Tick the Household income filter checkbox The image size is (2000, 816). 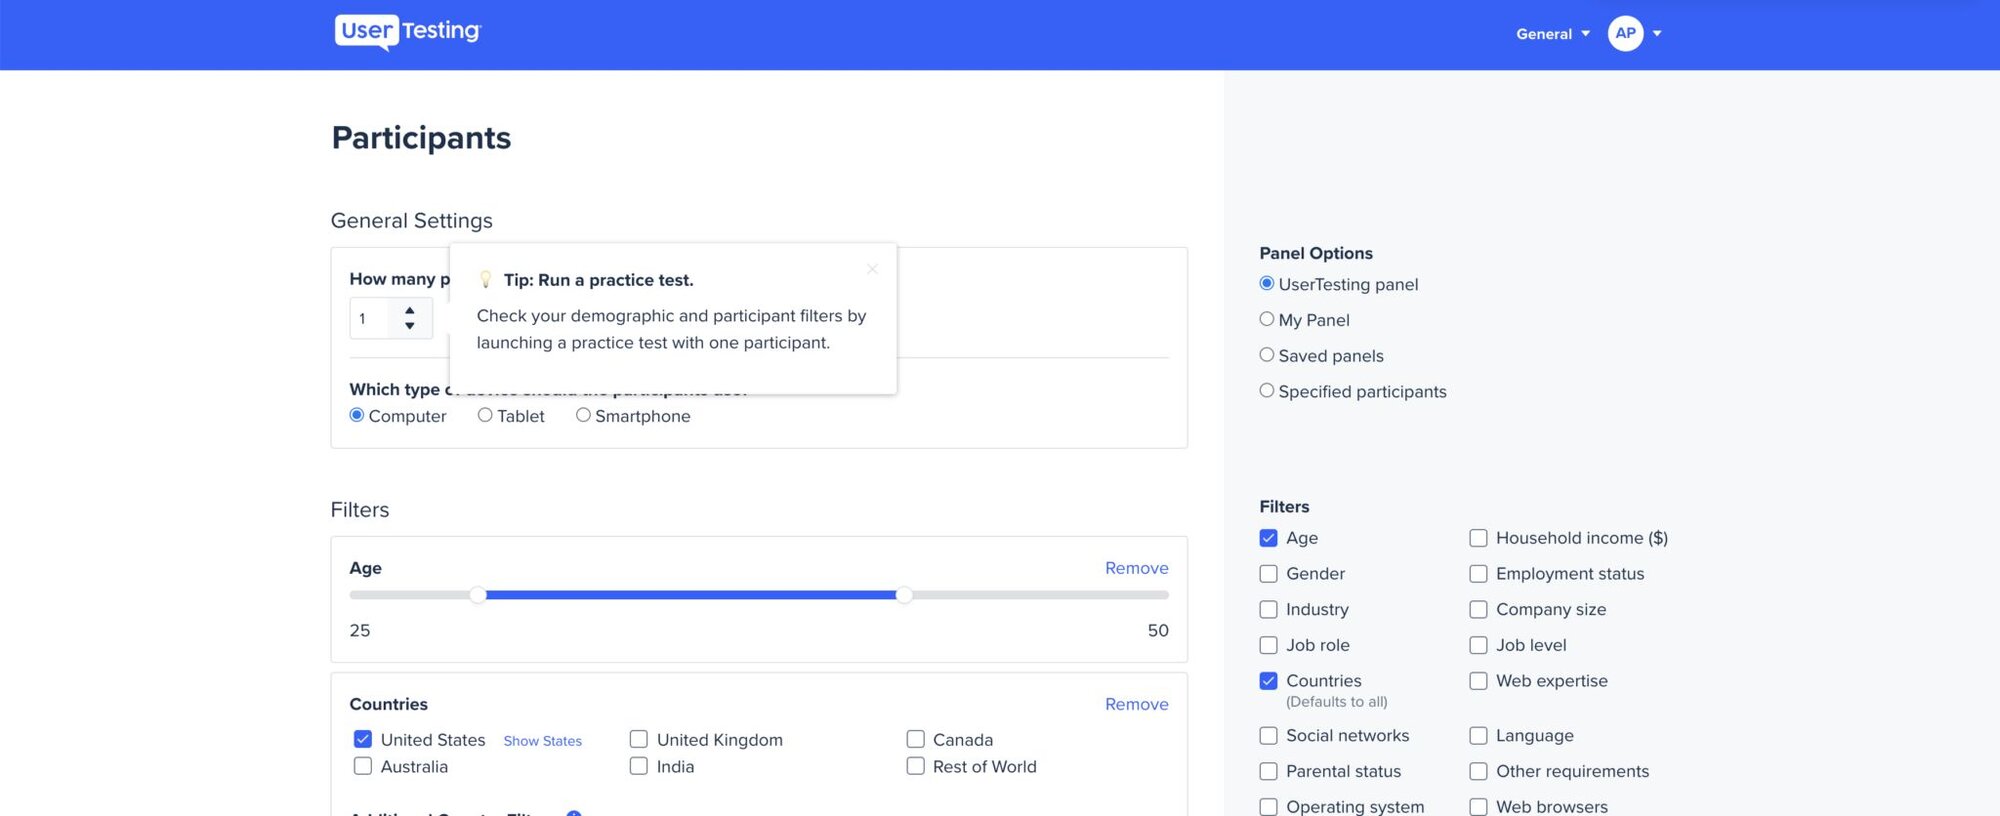(x=1479, y=538)
